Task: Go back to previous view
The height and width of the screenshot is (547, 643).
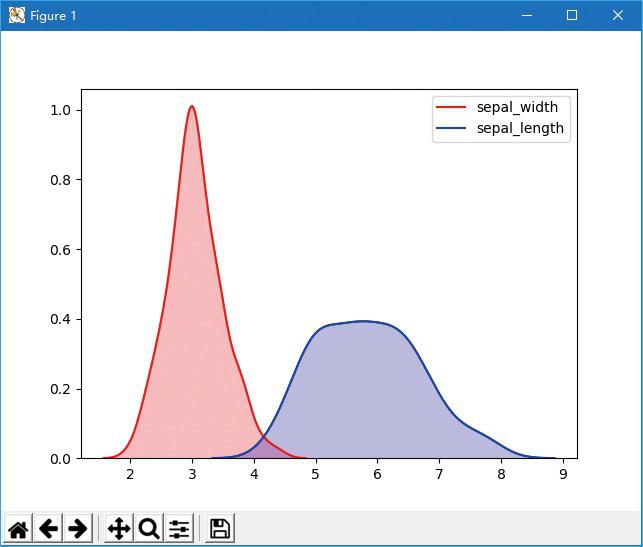Action: coord(48,529)
